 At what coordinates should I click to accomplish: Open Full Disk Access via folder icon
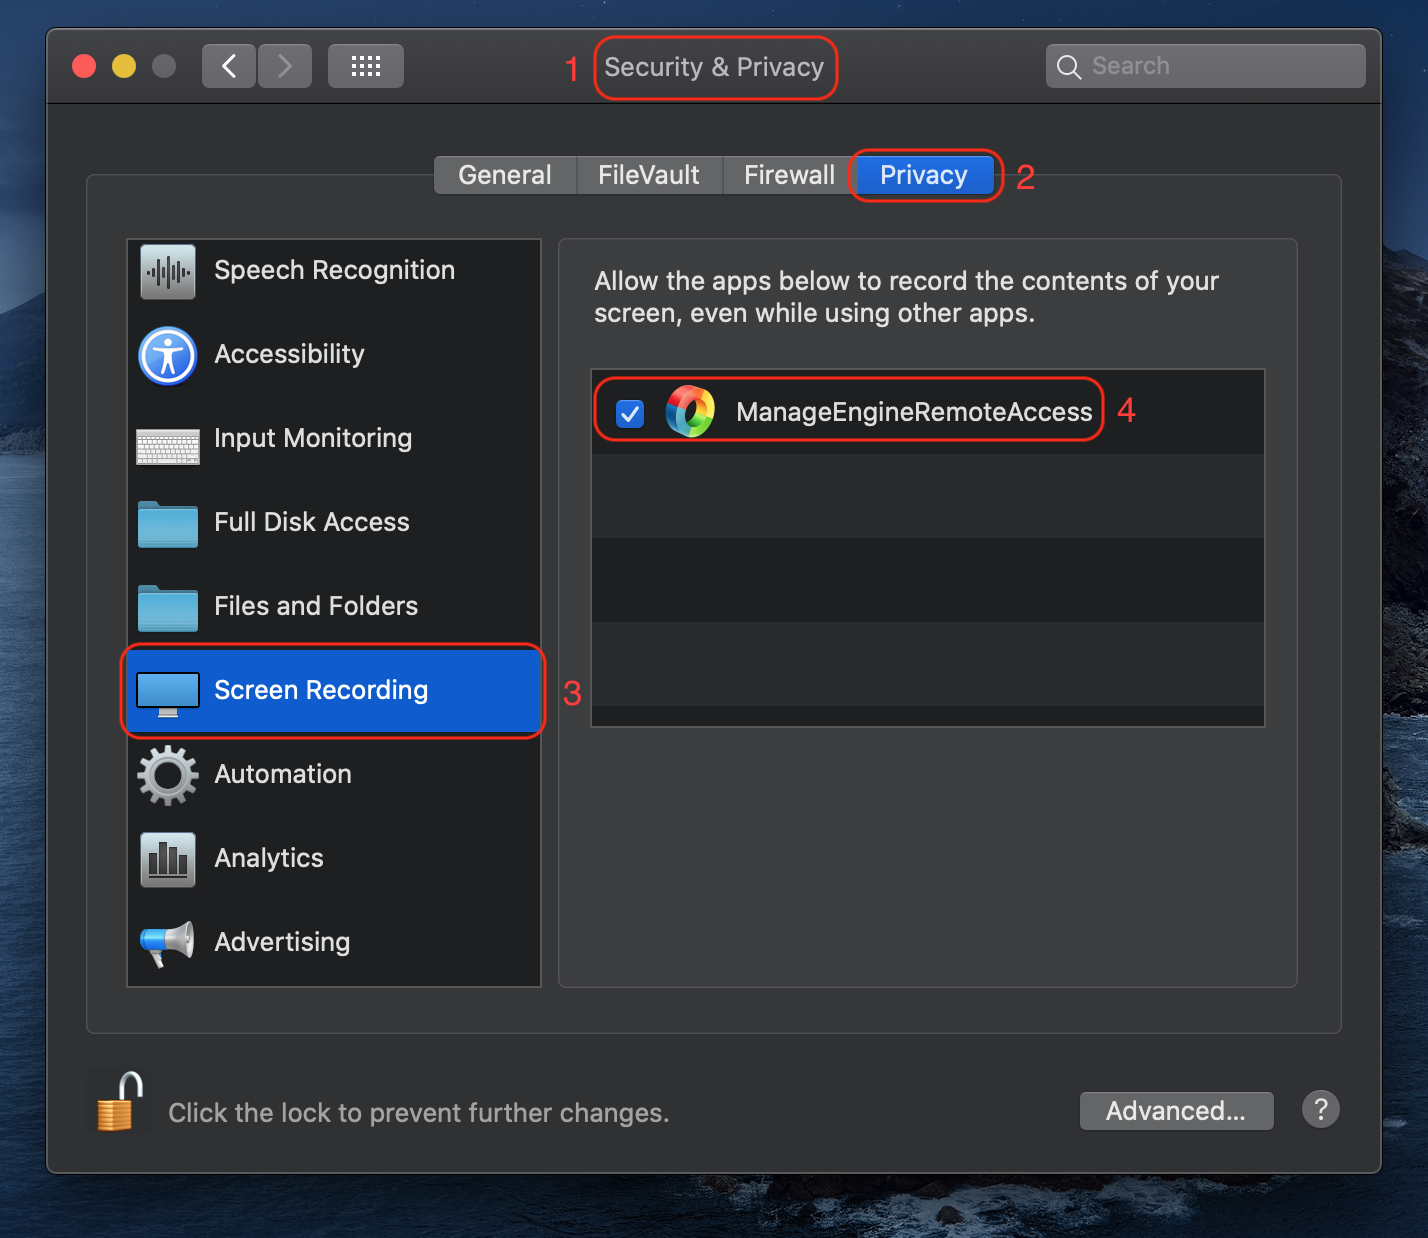click(166, 525)
